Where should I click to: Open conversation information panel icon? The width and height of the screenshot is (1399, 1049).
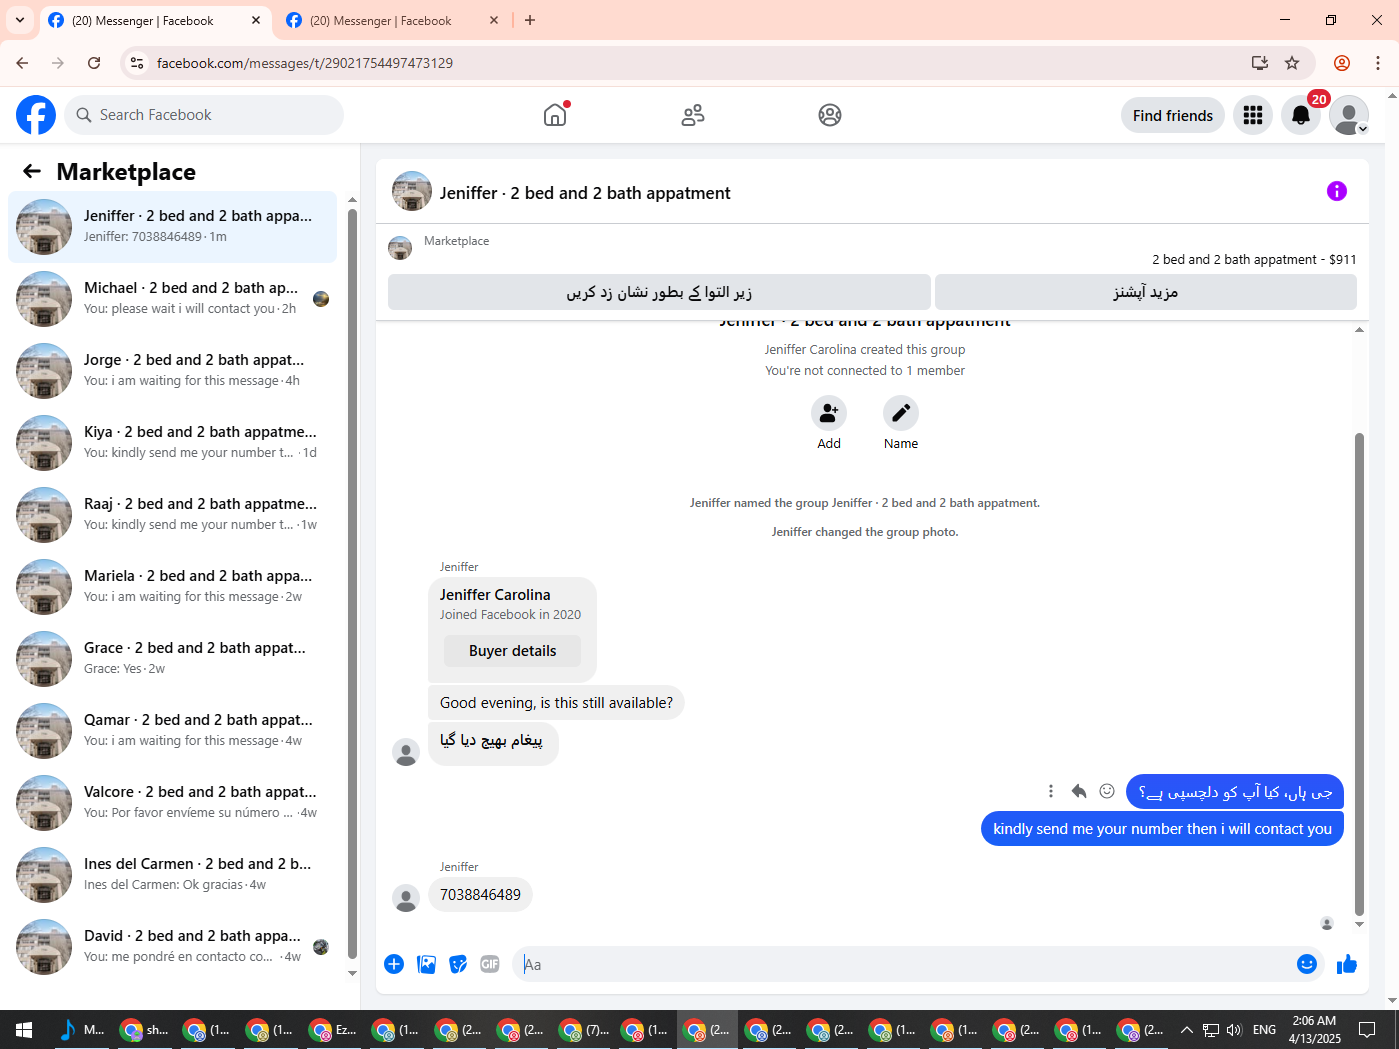click(x=1337, y=191)
